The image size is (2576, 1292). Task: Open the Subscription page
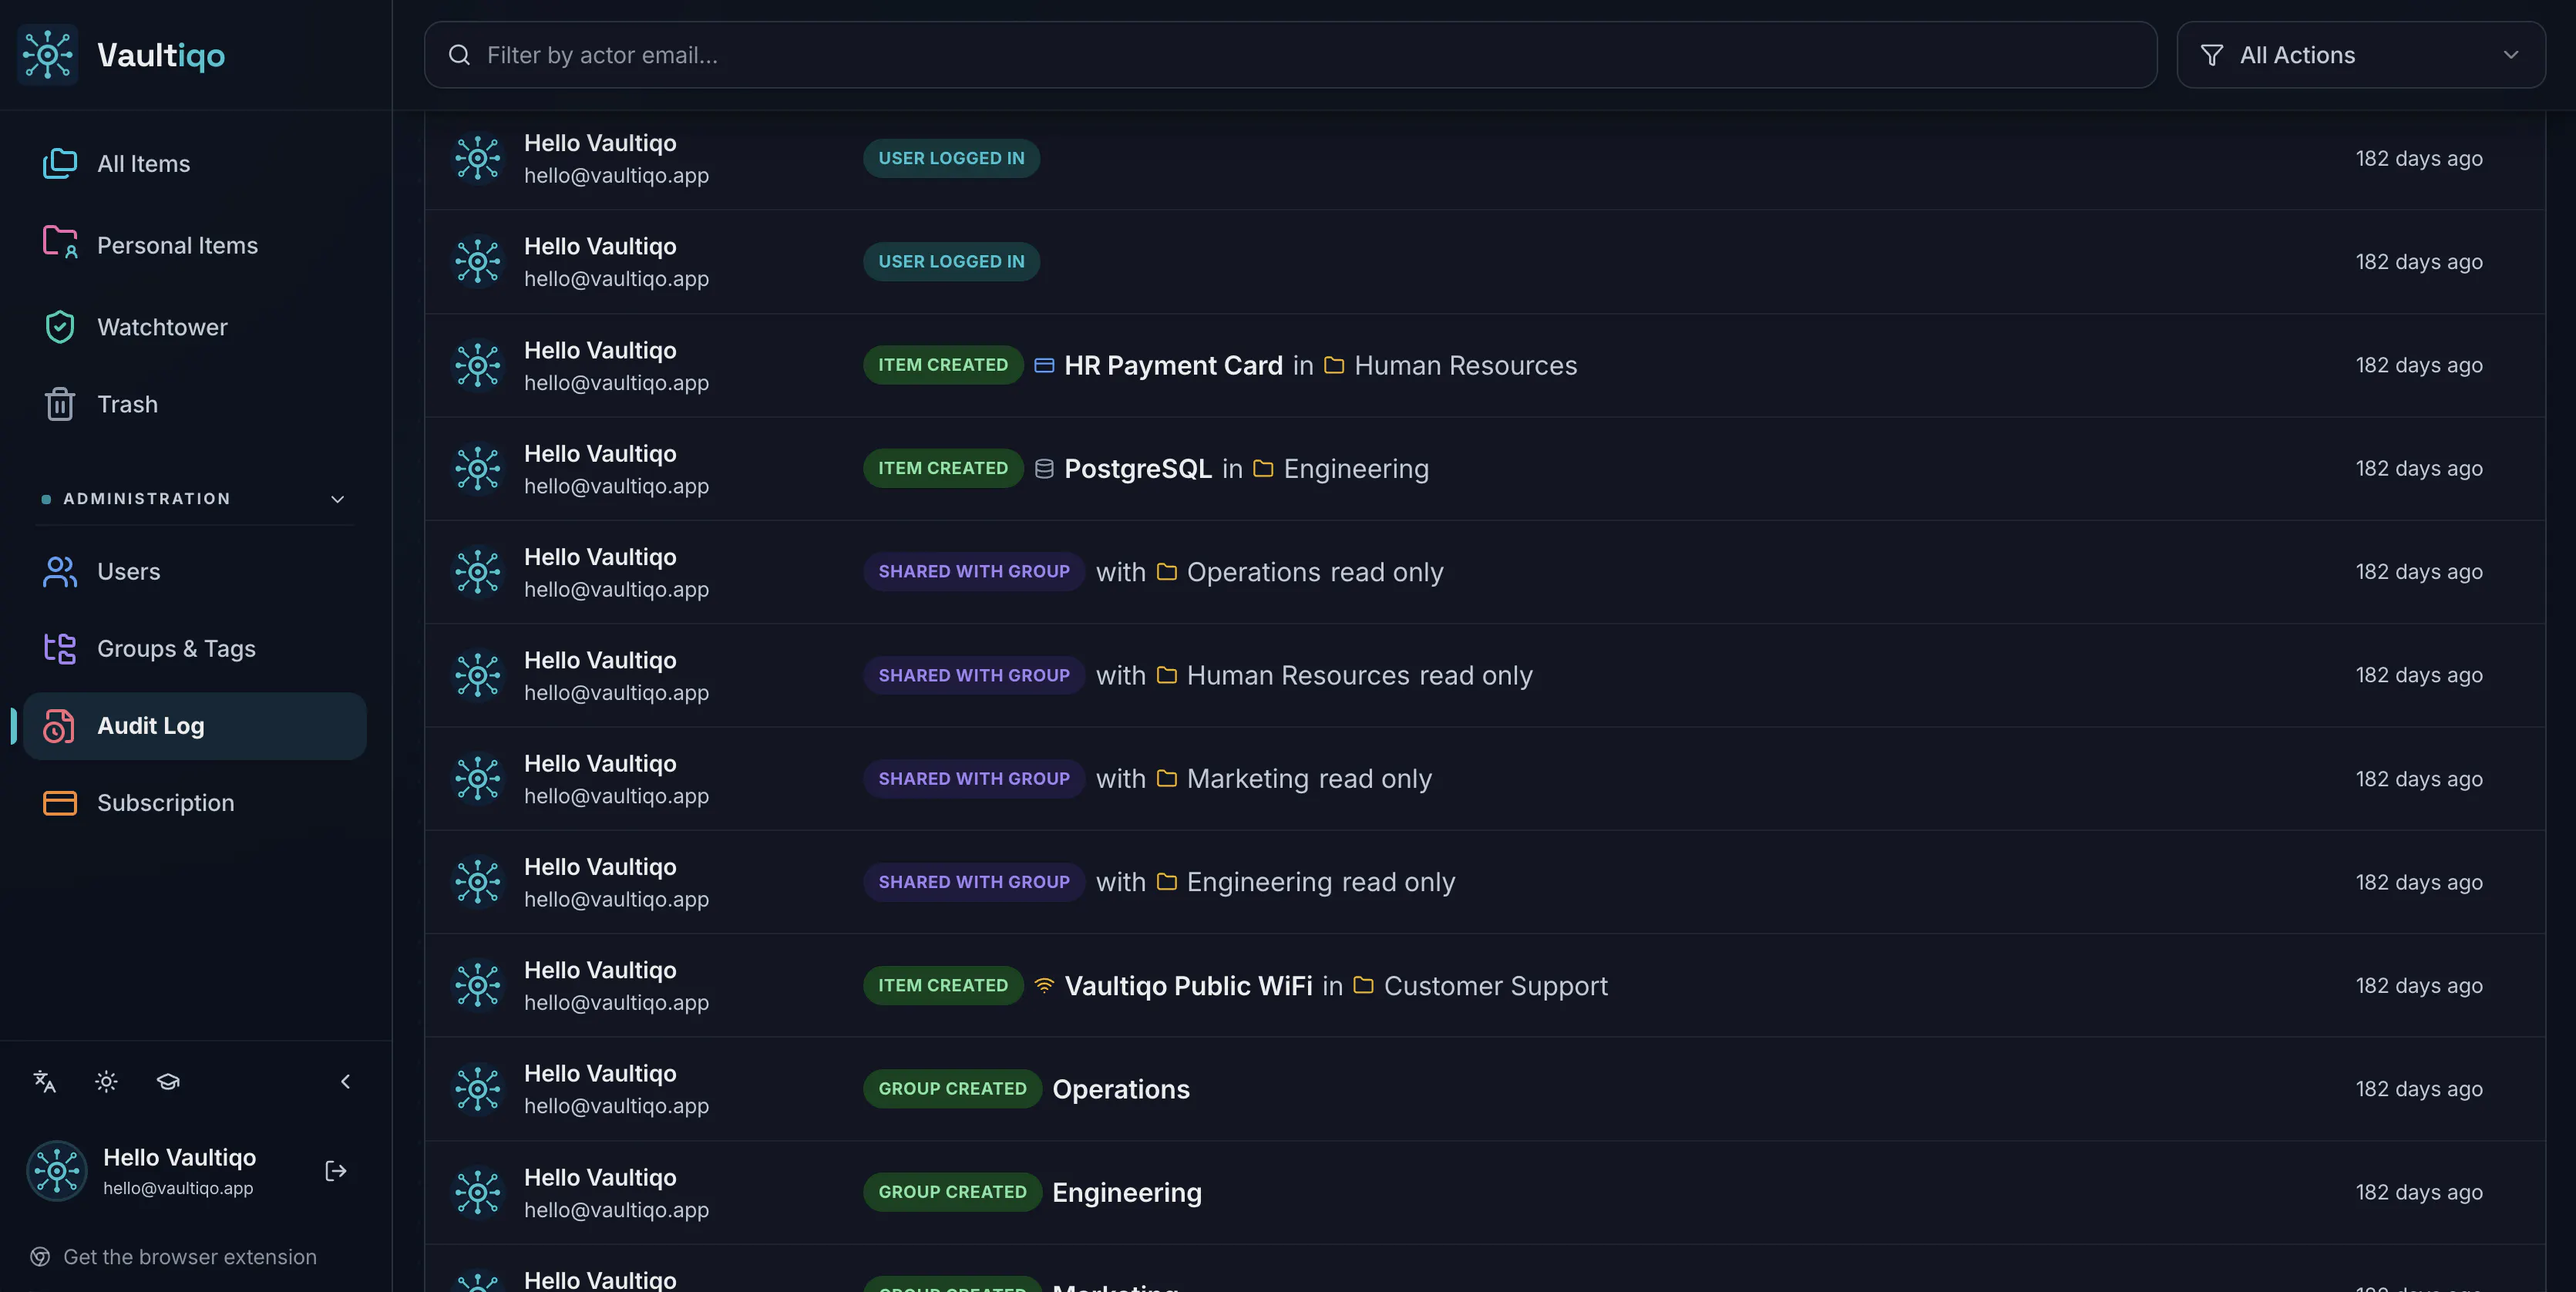click(x=194, y=803)
